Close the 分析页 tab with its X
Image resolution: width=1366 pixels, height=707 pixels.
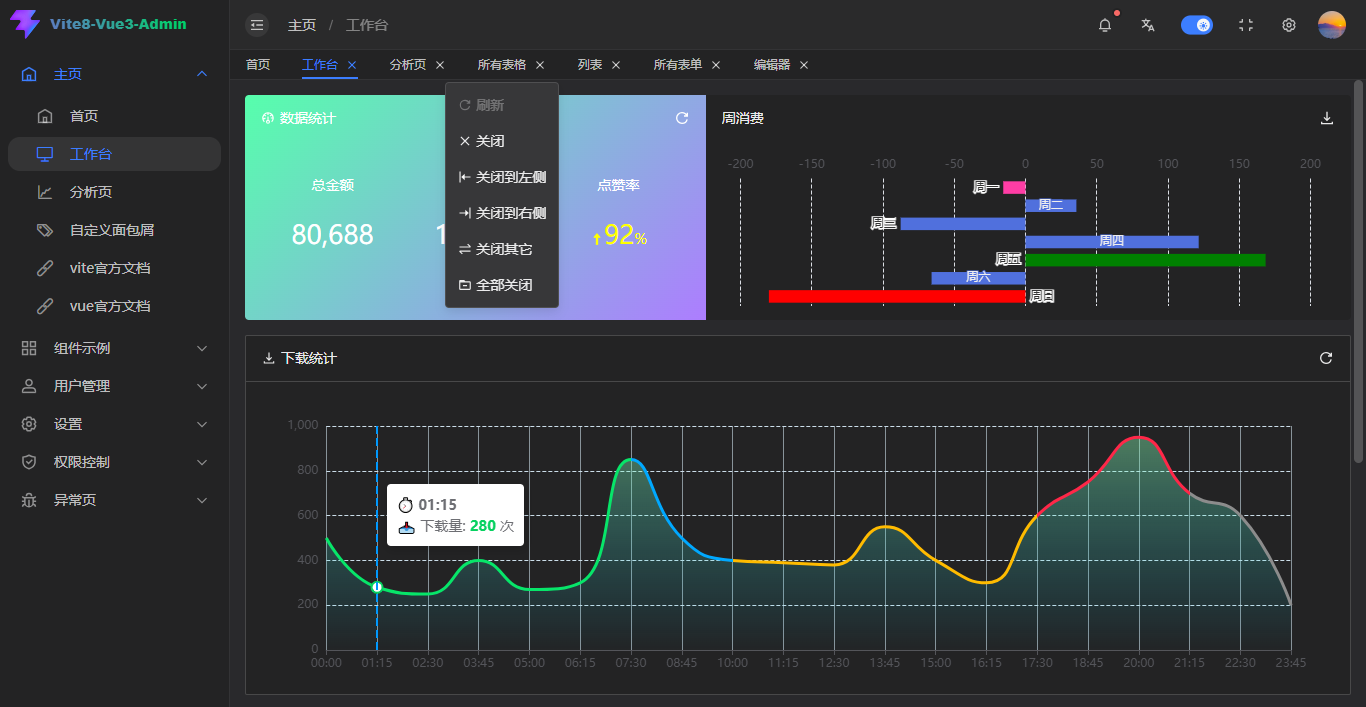pyautogui.click(x=440, y=65)
